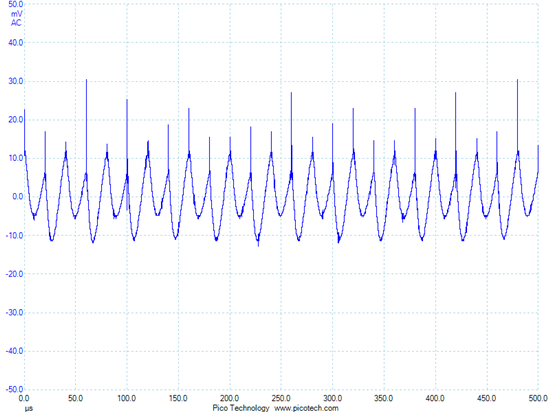Click the 30.0 voltage axis label
This screenshot has width=550, height=412.
click(x=15, y=81)
